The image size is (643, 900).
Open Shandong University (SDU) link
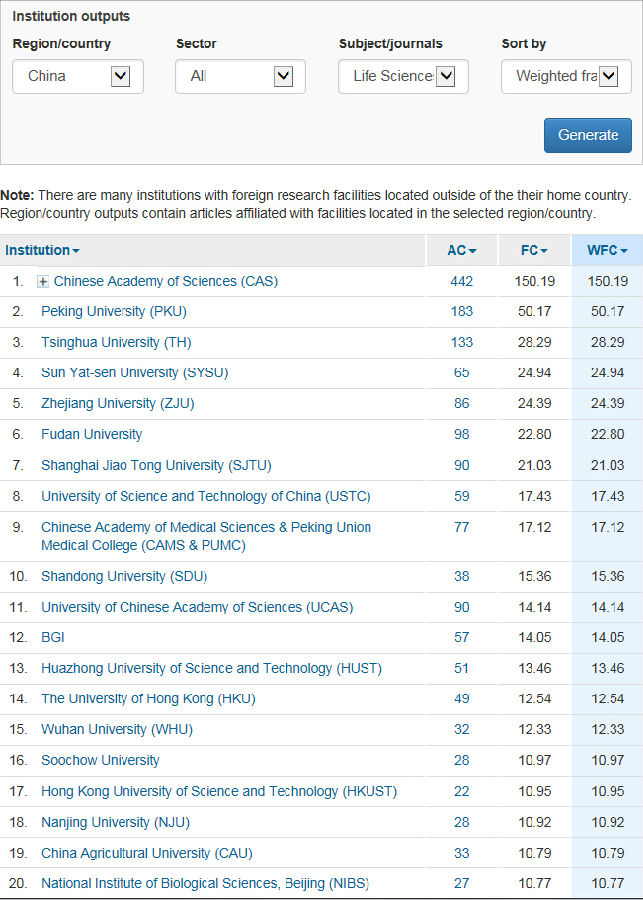[x=124, y=576]
